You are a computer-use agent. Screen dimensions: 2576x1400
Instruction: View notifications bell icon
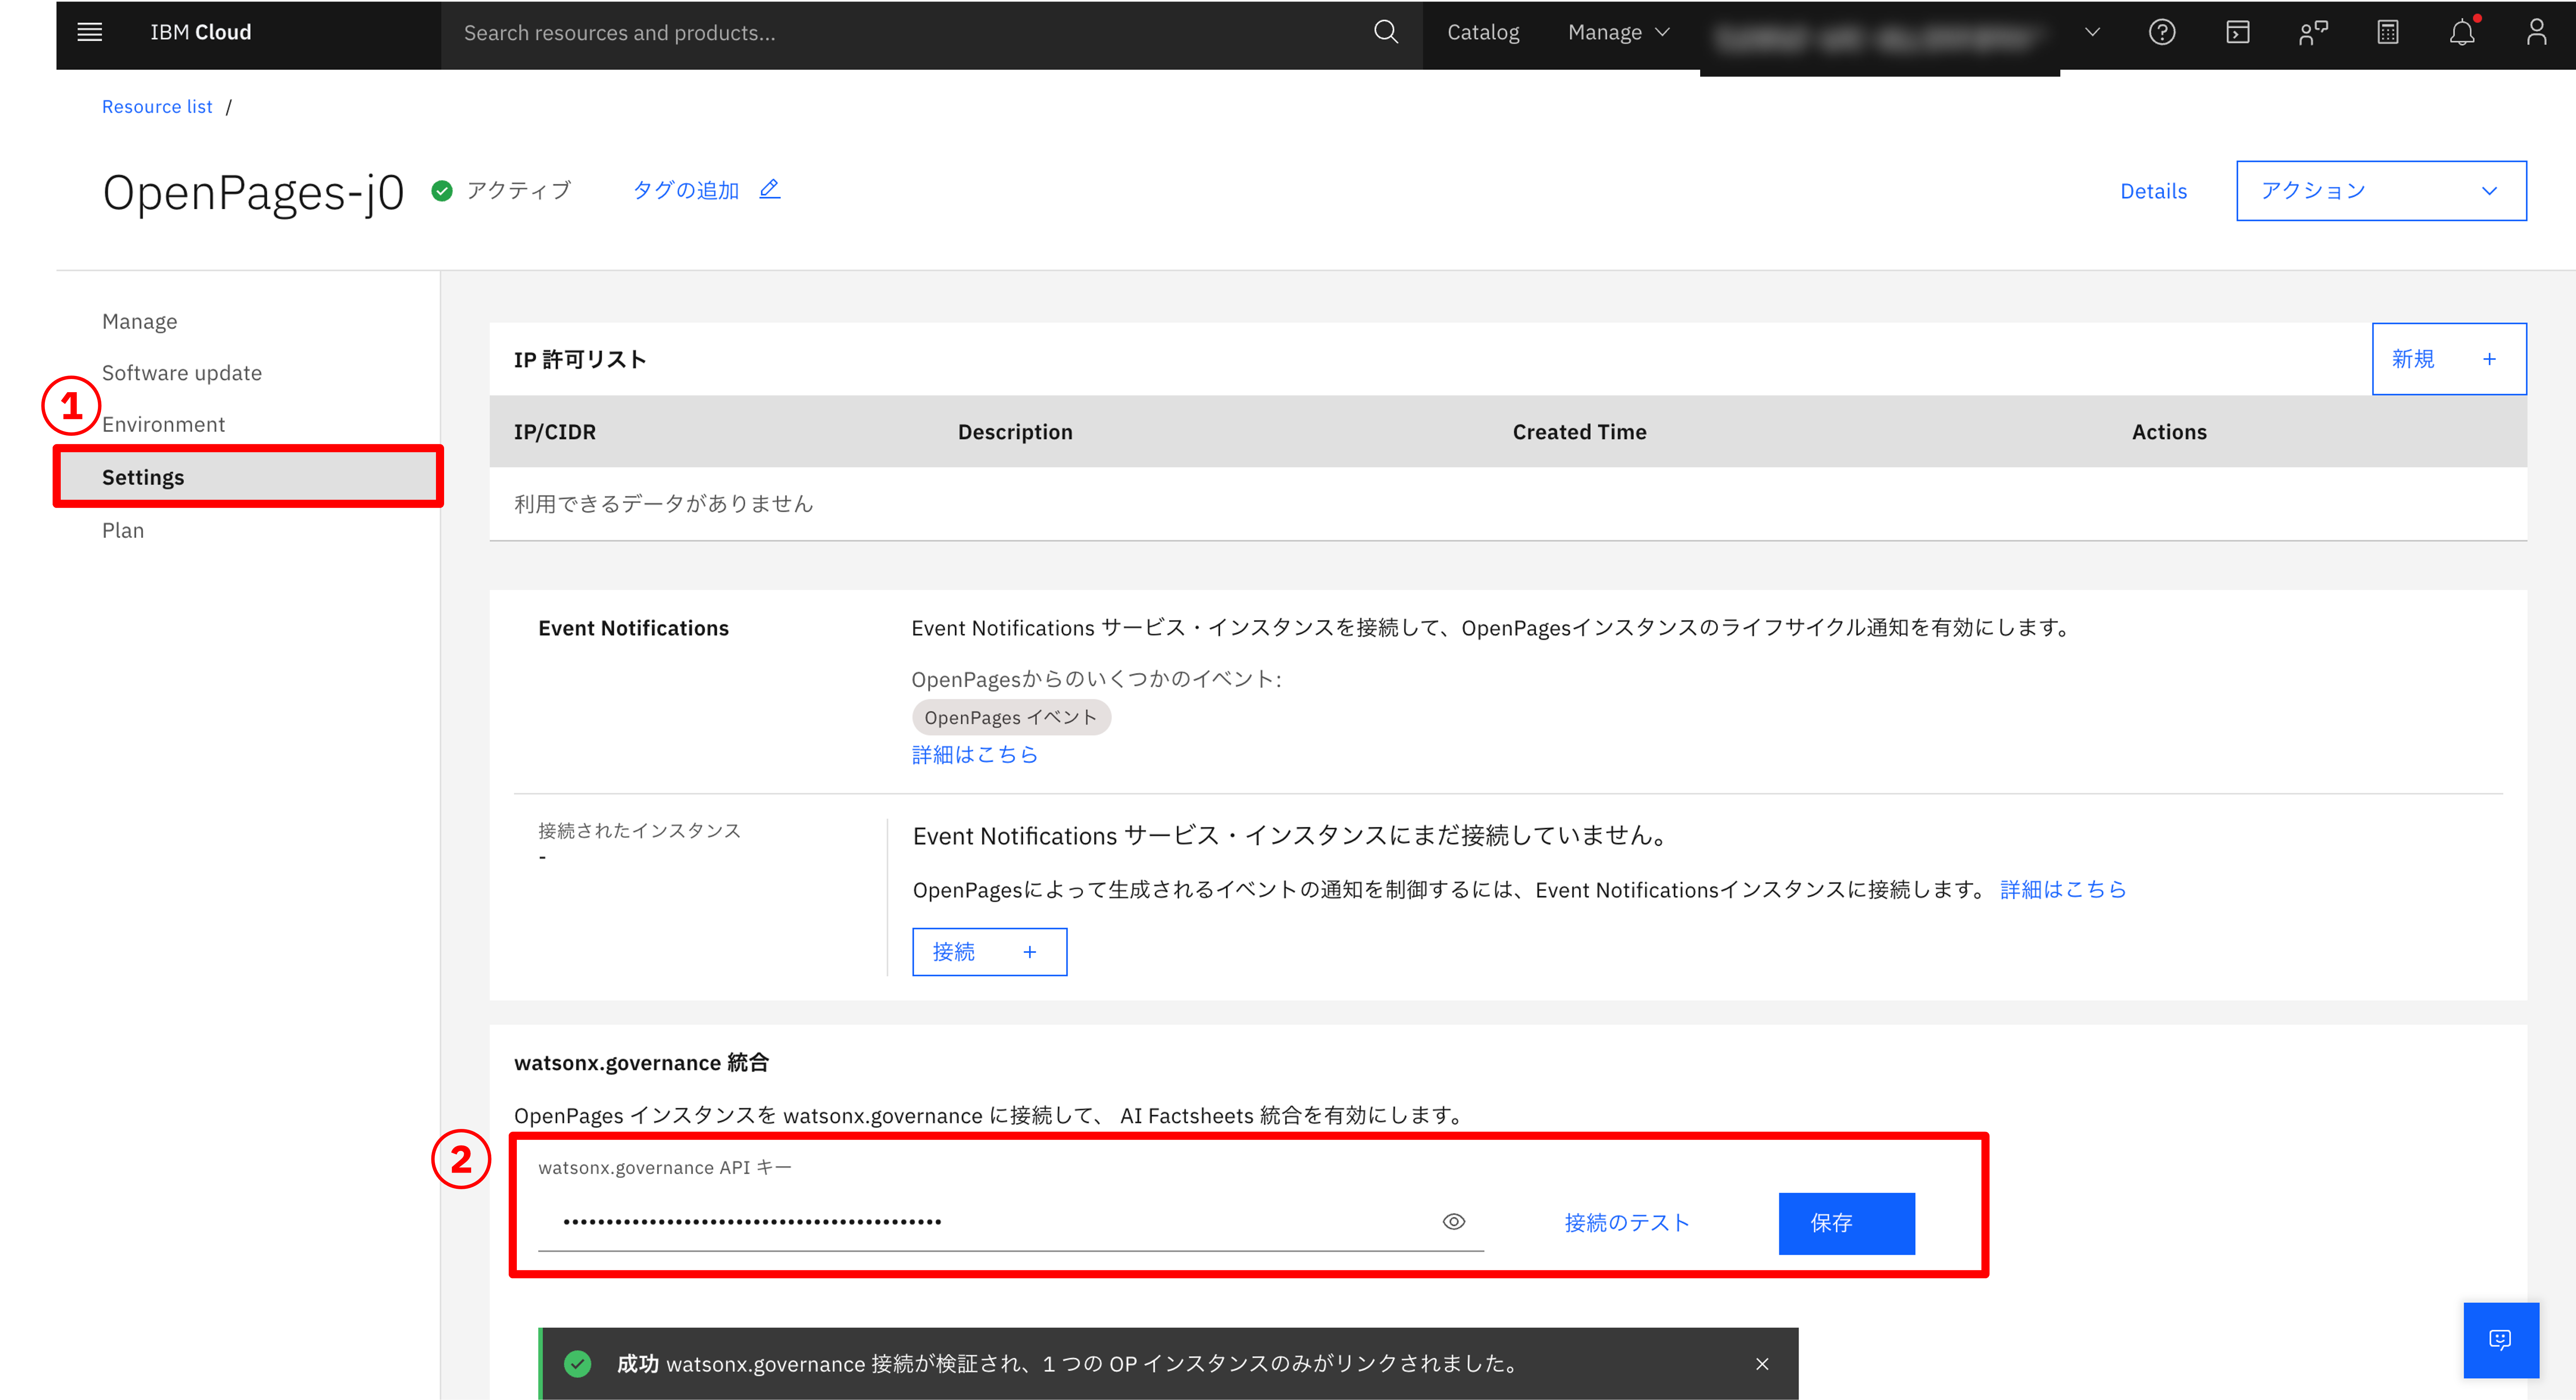tap(2461, 32)
